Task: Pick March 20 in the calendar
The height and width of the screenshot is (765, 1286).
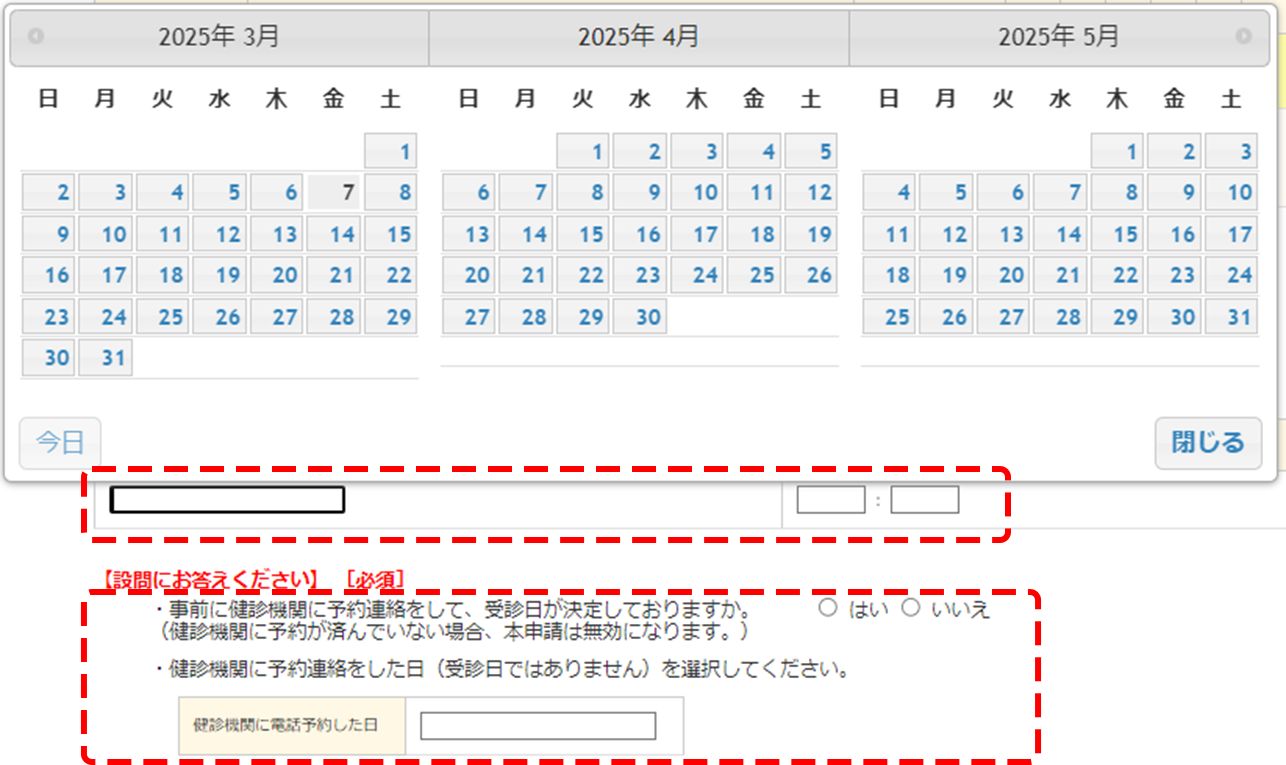Action: point(277,275)
